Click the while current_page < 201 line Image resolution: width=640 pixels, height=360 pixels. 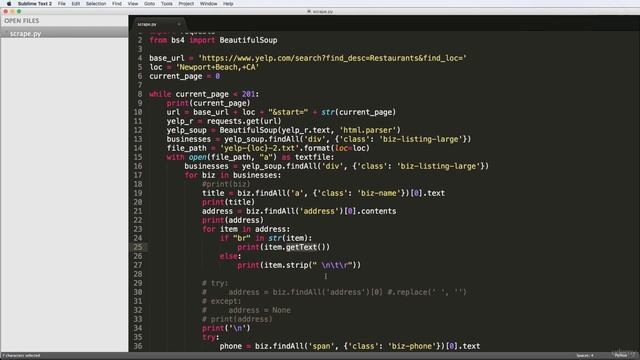tap(204, 94)
